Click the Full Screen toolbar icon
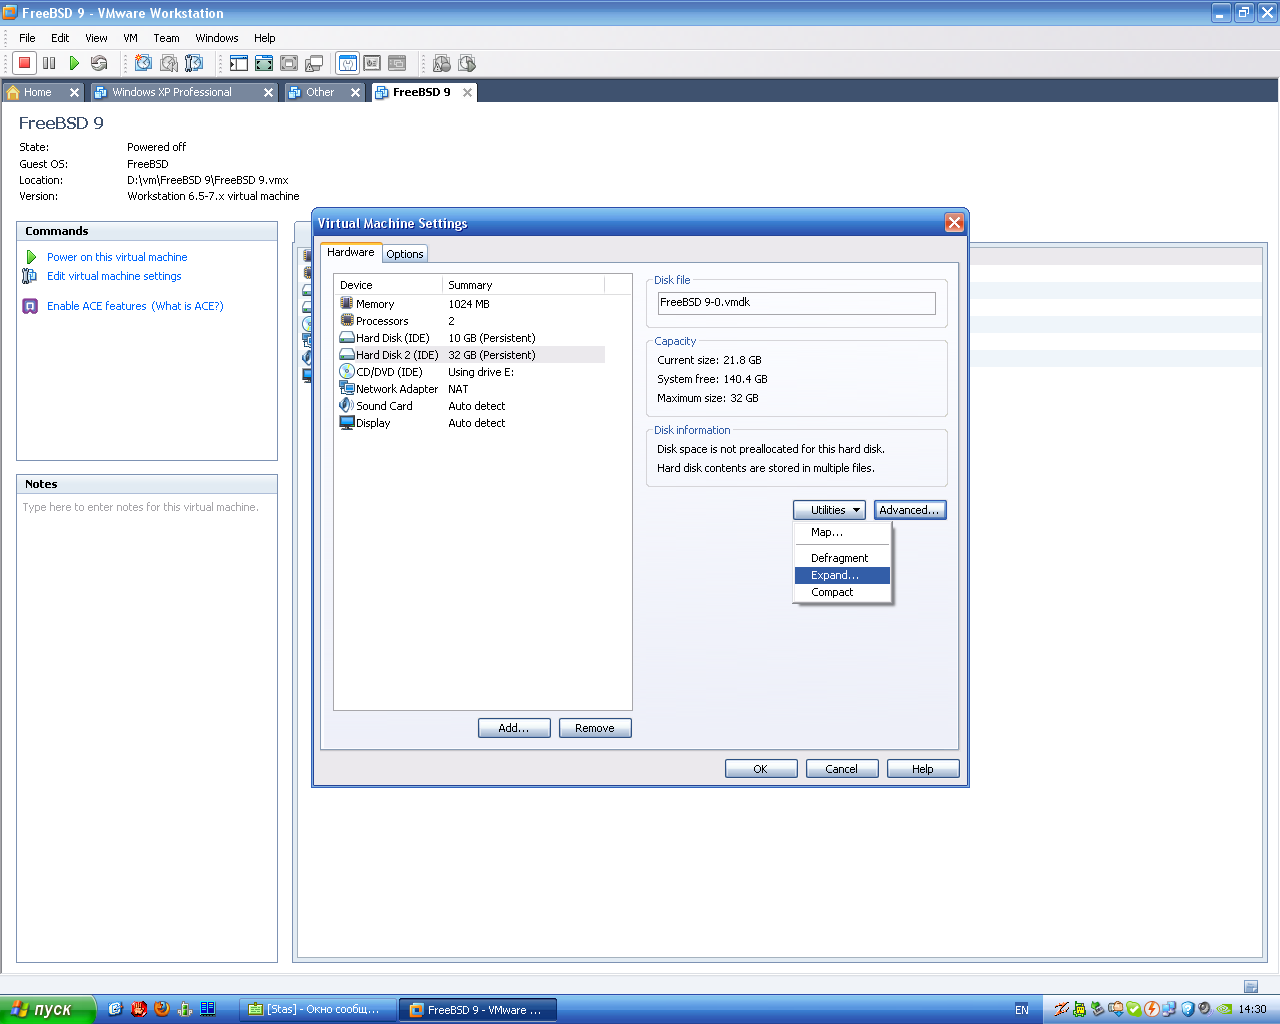The width and height of the screenshot is (1280, 1024). click(x=264, y=63)
